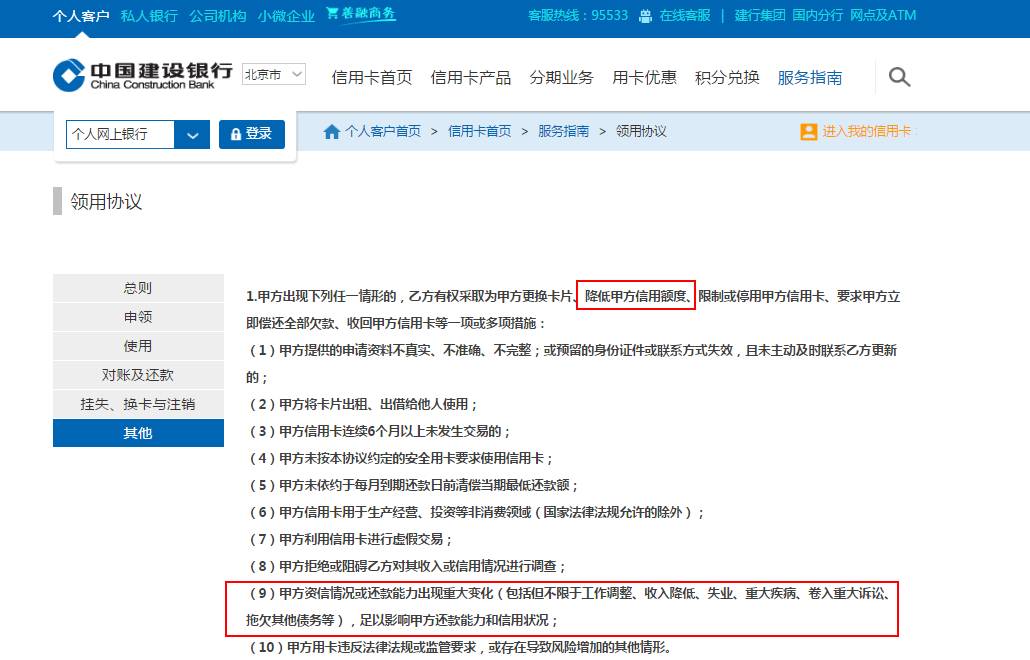Click clause (10) 违反法律法规 text
Viewport: 1030px width, 660px height.
pyautogui.click(x=460, y=648)
